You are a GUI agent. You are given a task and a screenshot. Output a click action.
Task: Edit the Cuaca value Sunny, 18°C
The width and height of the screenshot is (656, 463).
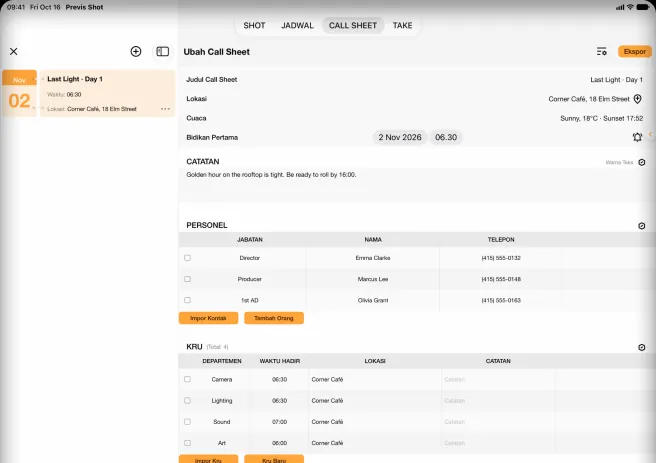click(602, 118)
